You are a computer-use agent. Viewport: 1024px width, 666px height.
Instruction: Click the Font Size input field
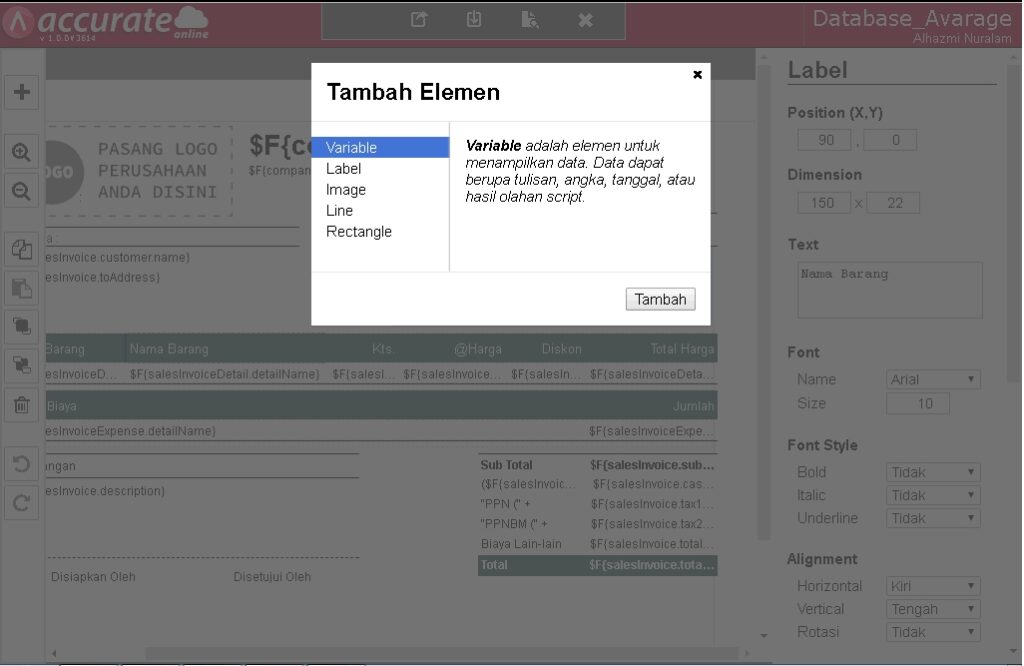point(917,404)
